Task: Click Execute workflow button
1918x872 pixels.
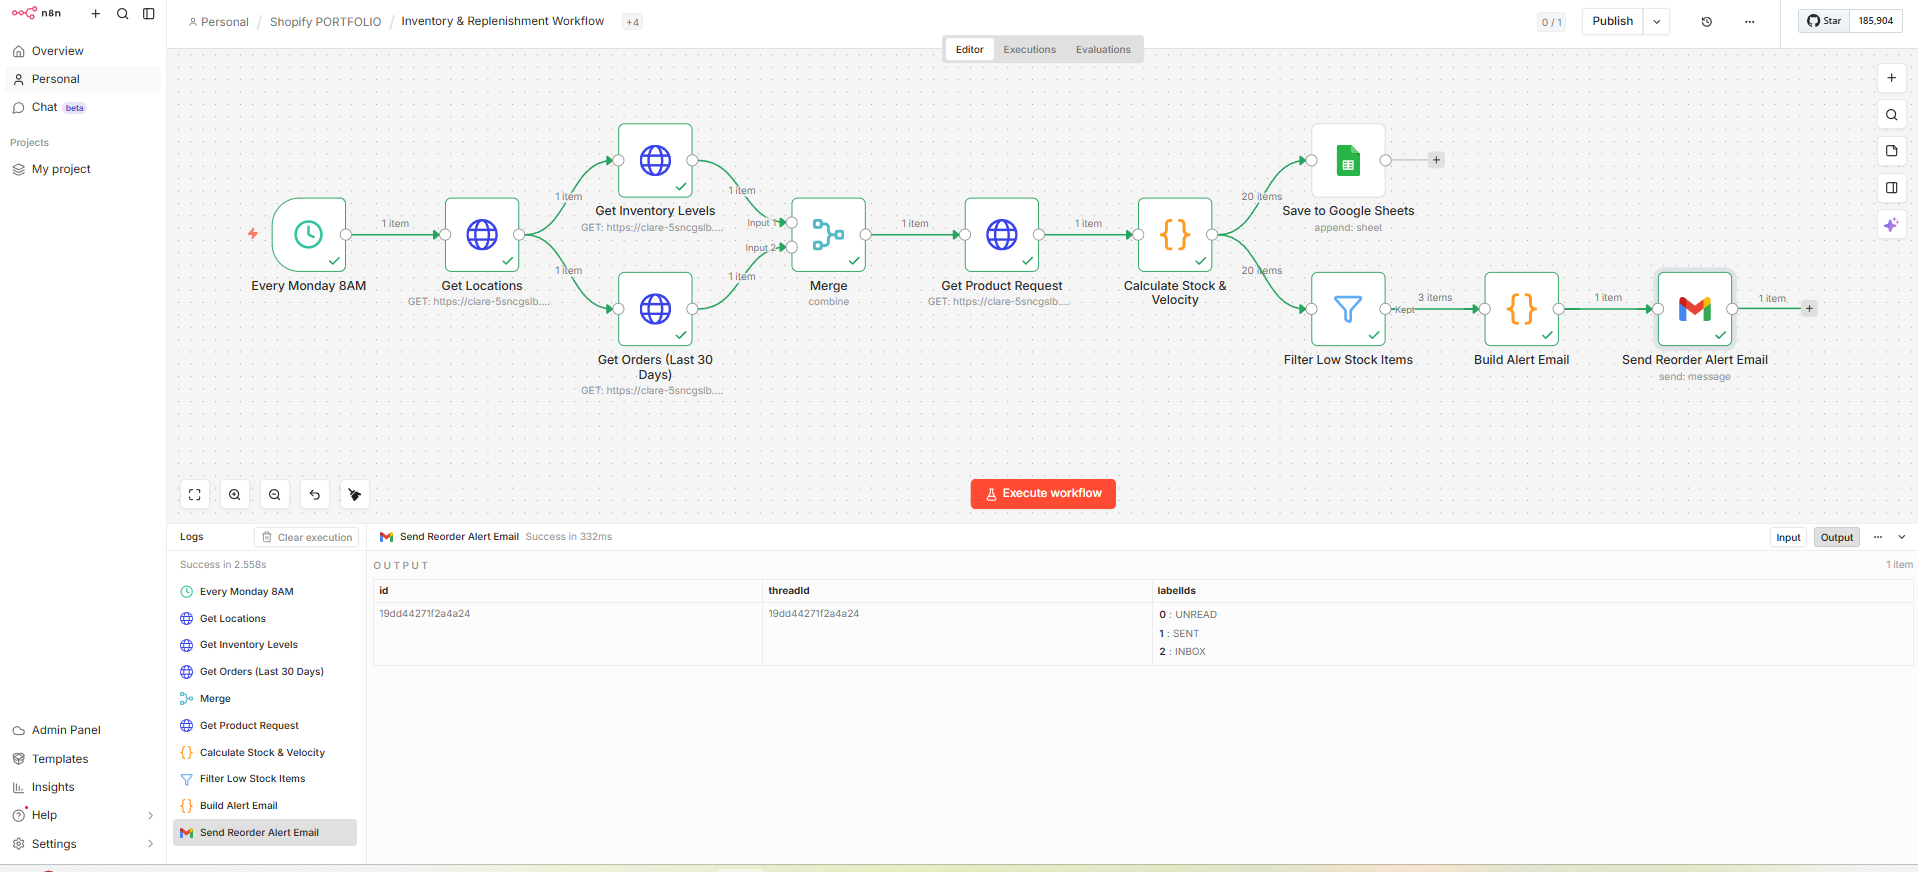Action: click(x=1043, y=494)
